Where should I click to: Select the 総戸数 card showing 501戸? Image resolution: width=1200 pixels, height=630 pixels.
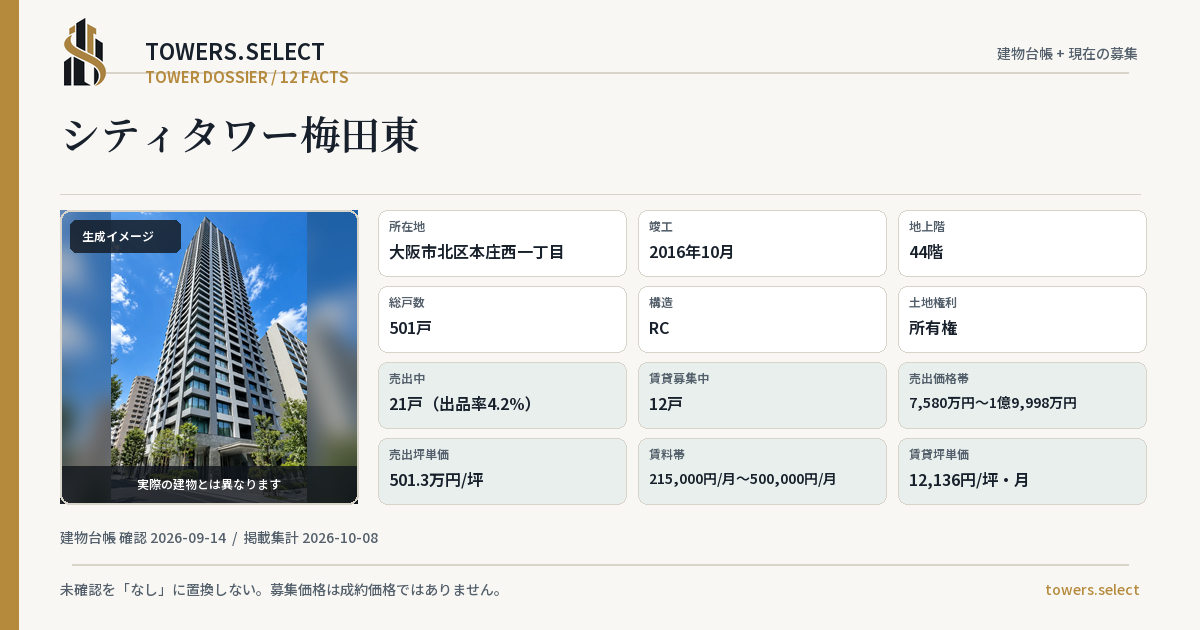502,319
